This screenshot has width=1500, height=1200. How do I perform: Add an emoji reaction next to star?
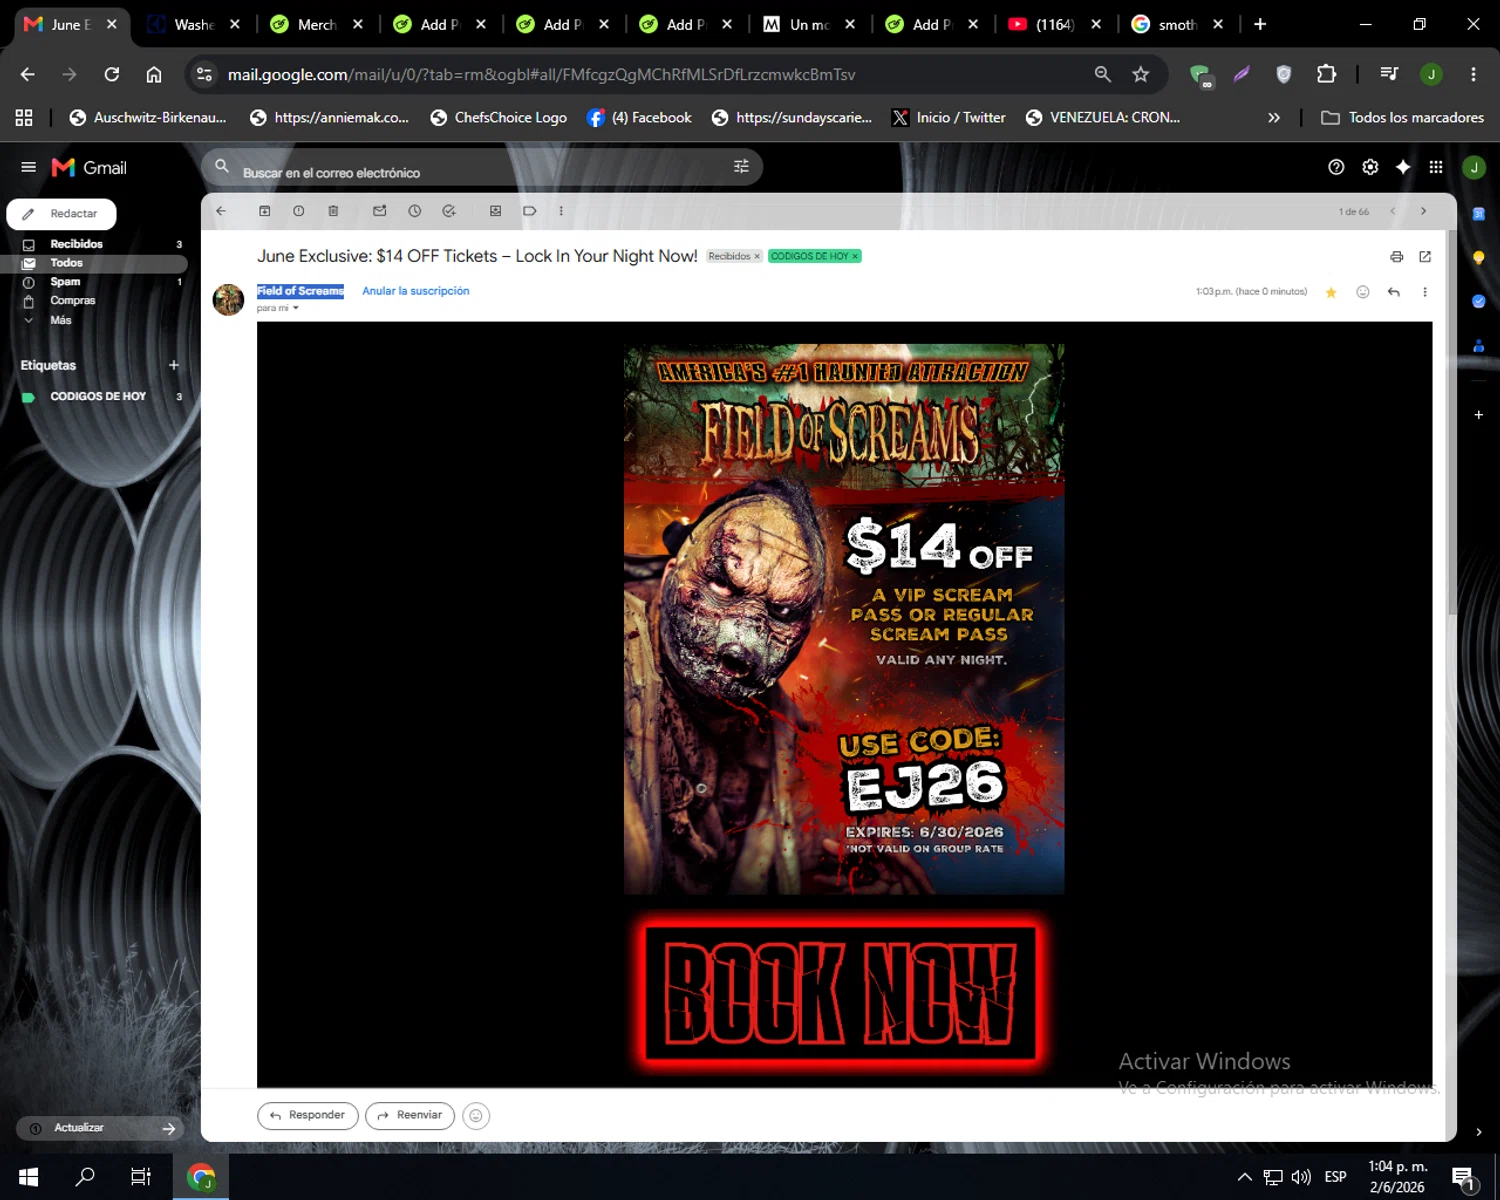[x=1362, y=292]
